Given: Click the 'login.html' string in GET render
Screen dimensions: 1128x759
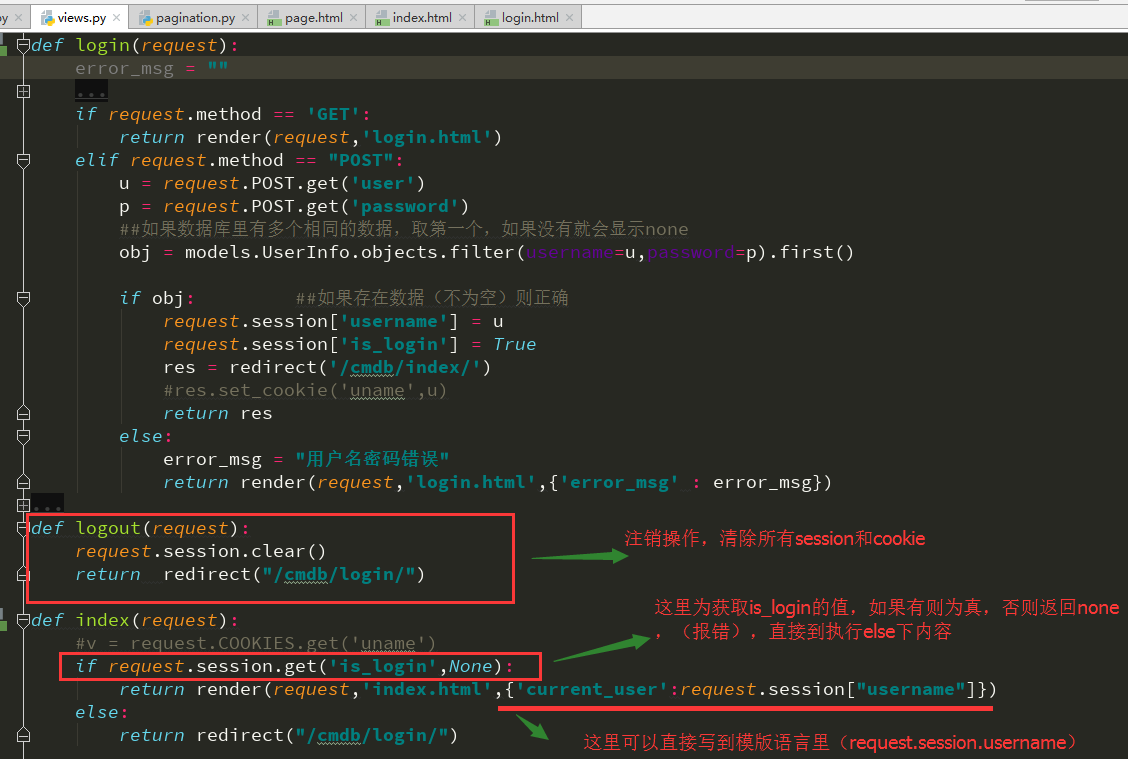Looking at the screenshot, I should click(x=433, y=137).
